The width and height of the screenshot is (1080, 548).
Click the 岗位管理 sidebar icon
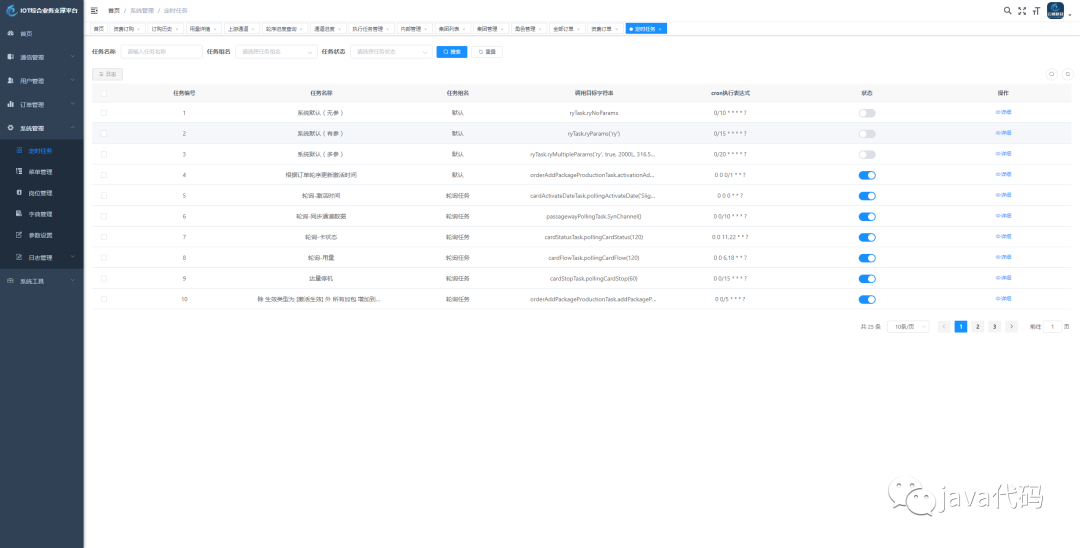[x=19, y=193]
